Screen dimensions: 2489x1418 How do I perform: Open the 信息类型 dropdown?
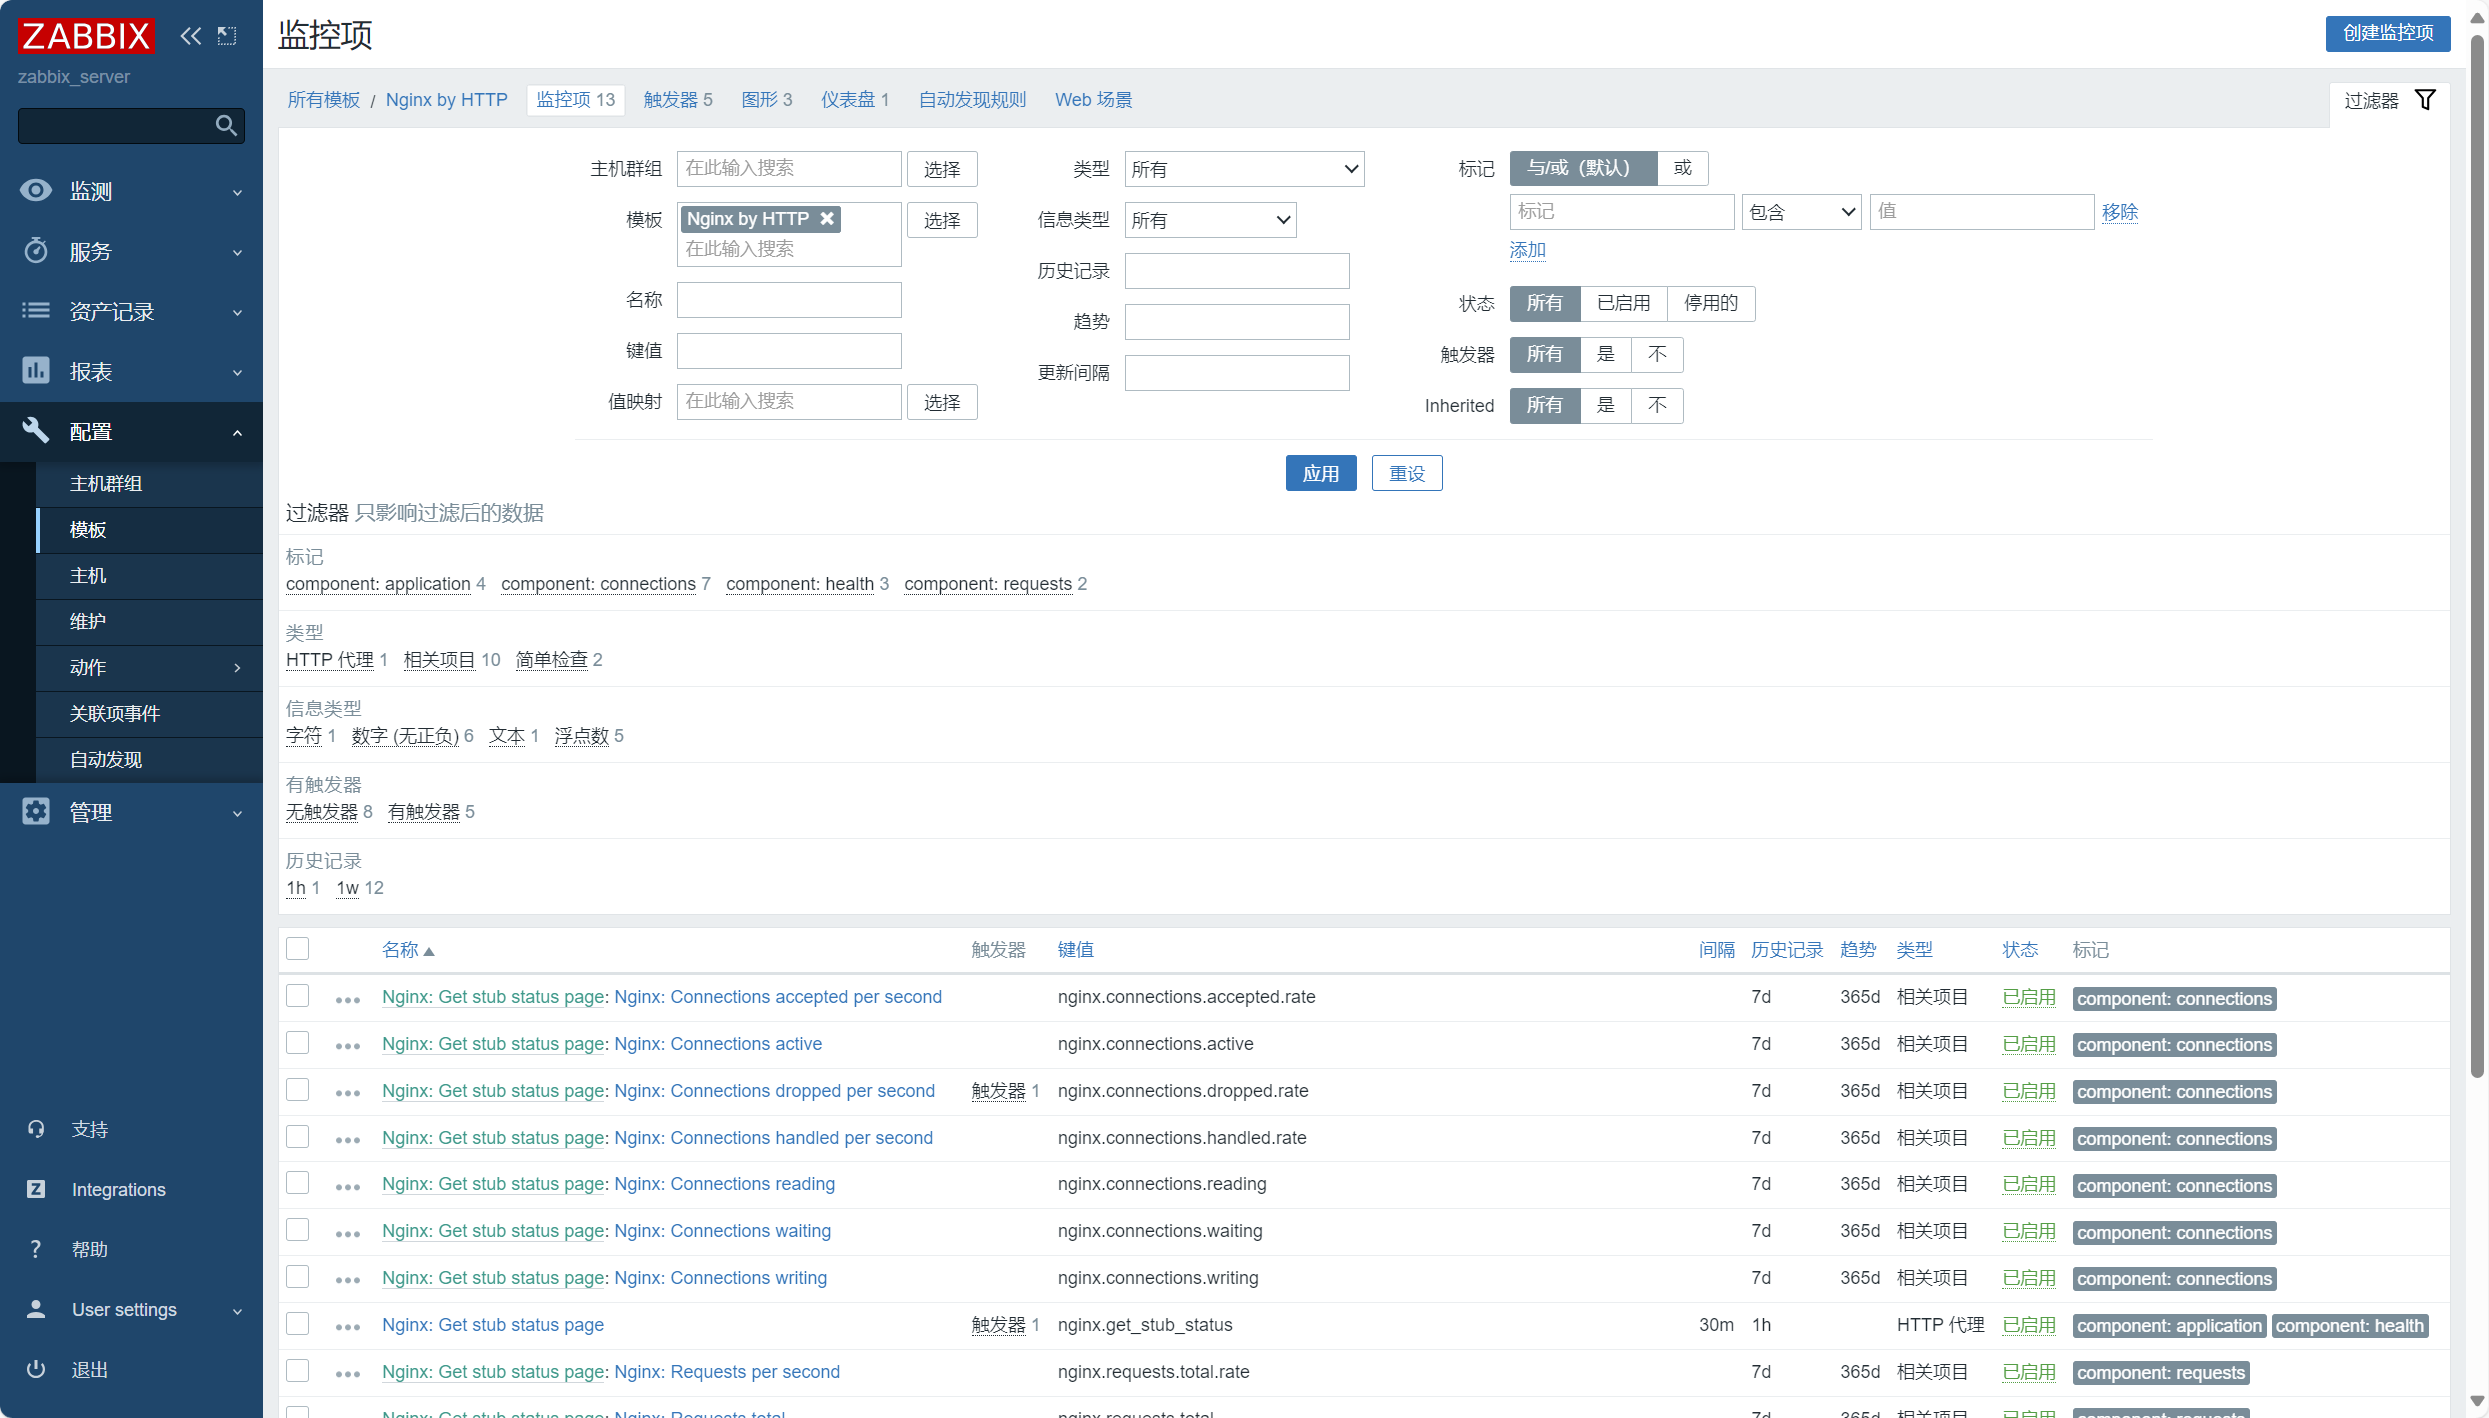(1209, 220)
